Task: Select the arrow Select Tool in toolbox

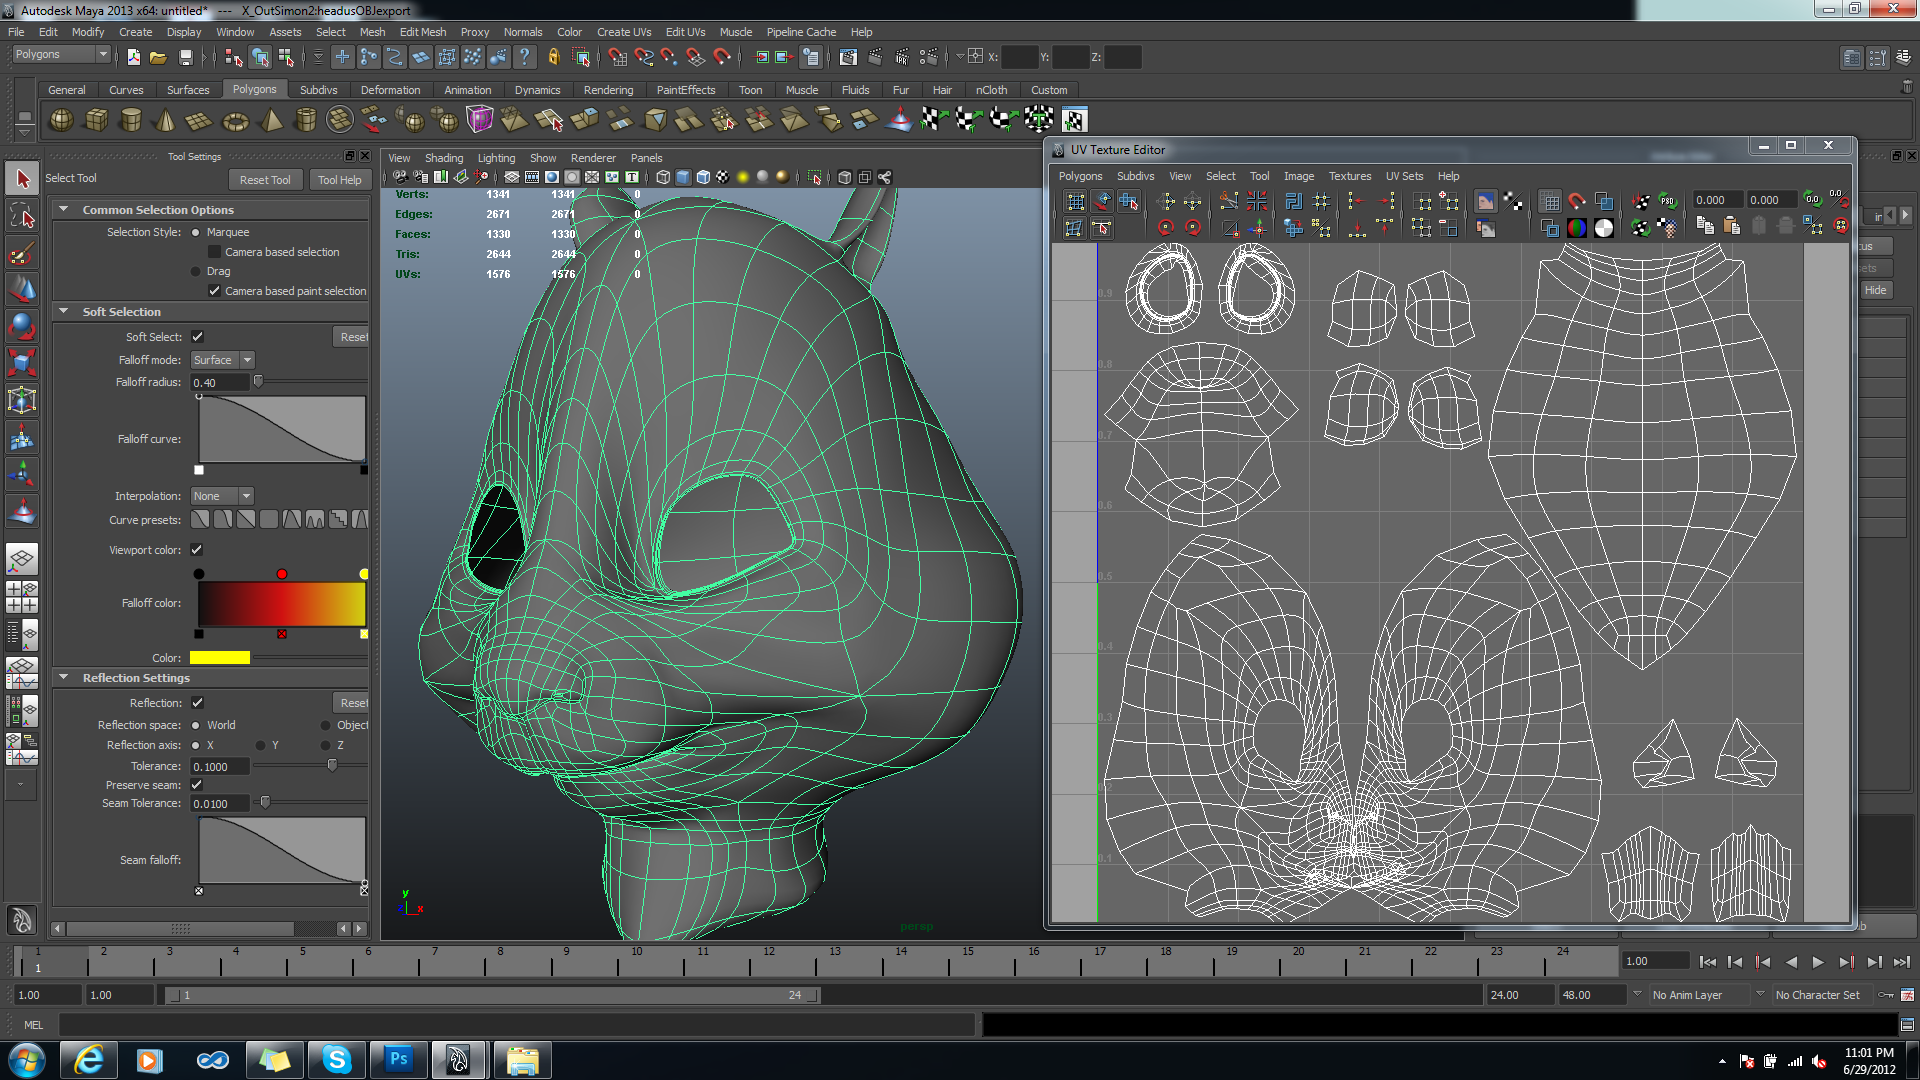Action: pyautogui.click(x=22, y=179)
